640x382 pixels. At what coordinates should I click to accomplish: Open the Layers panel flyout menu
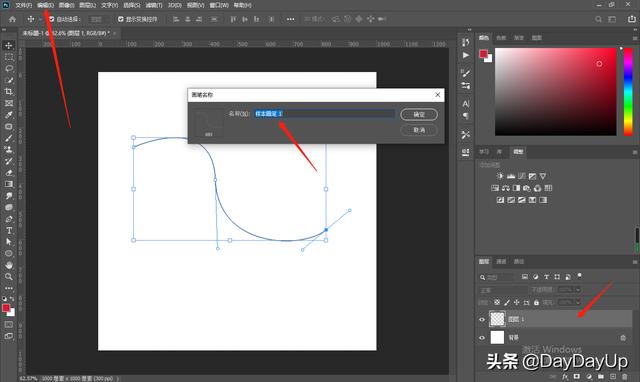[x=635, y=262]
